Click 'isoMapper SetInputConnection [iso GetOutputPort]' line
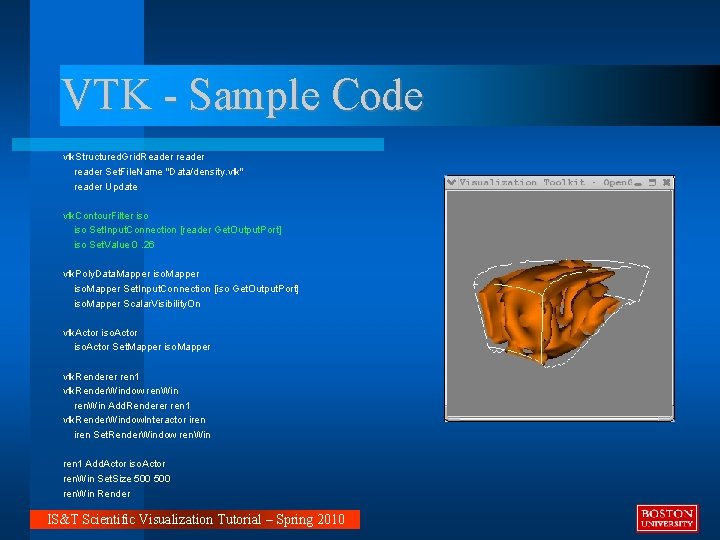The width and height of the screenshot is (720, 540). coord(186,289)
